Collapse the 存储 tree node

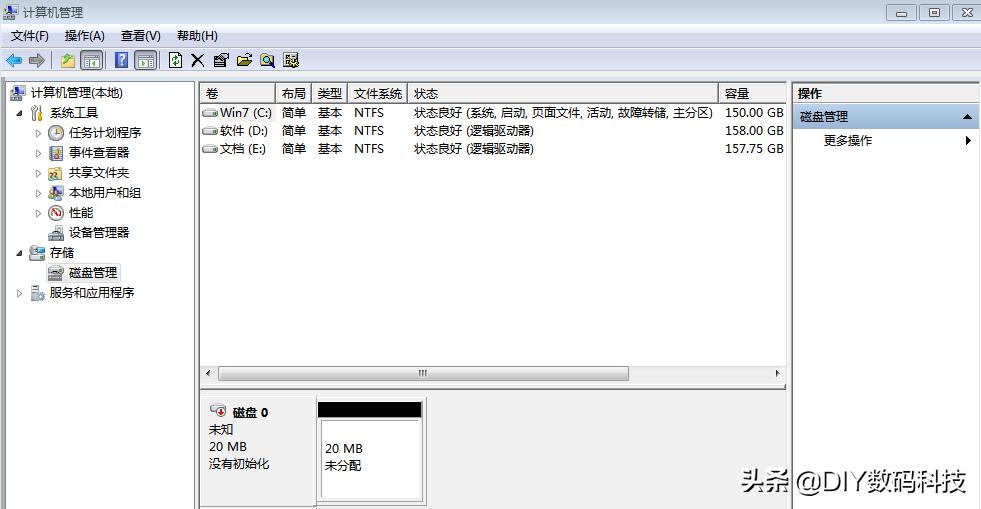(x=19, y=253)
